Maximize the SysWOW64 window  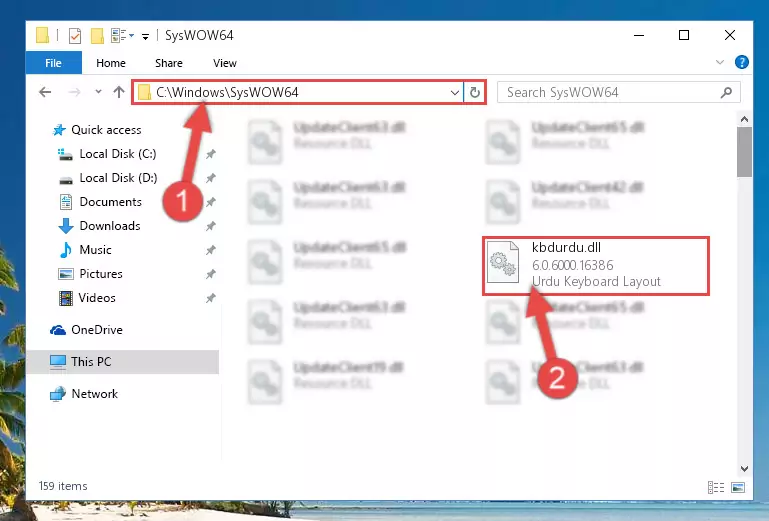[684, 35]
